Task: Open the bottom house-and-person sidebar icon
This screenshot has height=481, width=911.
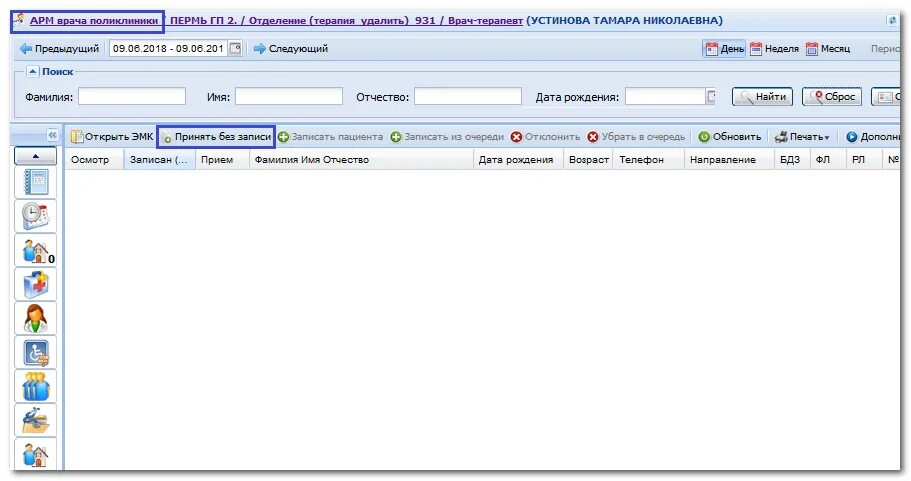Action: [35, 454]
